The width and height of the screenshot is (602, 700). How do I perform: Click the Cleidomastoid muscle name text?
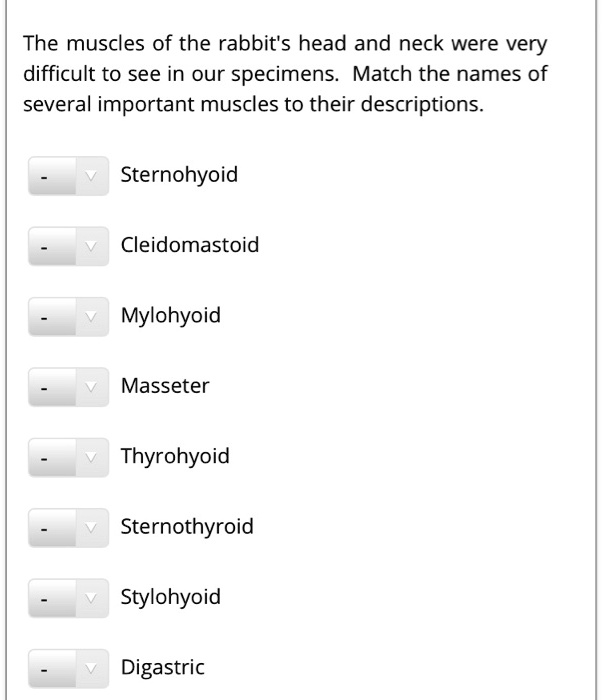click(x=190, y=245)
